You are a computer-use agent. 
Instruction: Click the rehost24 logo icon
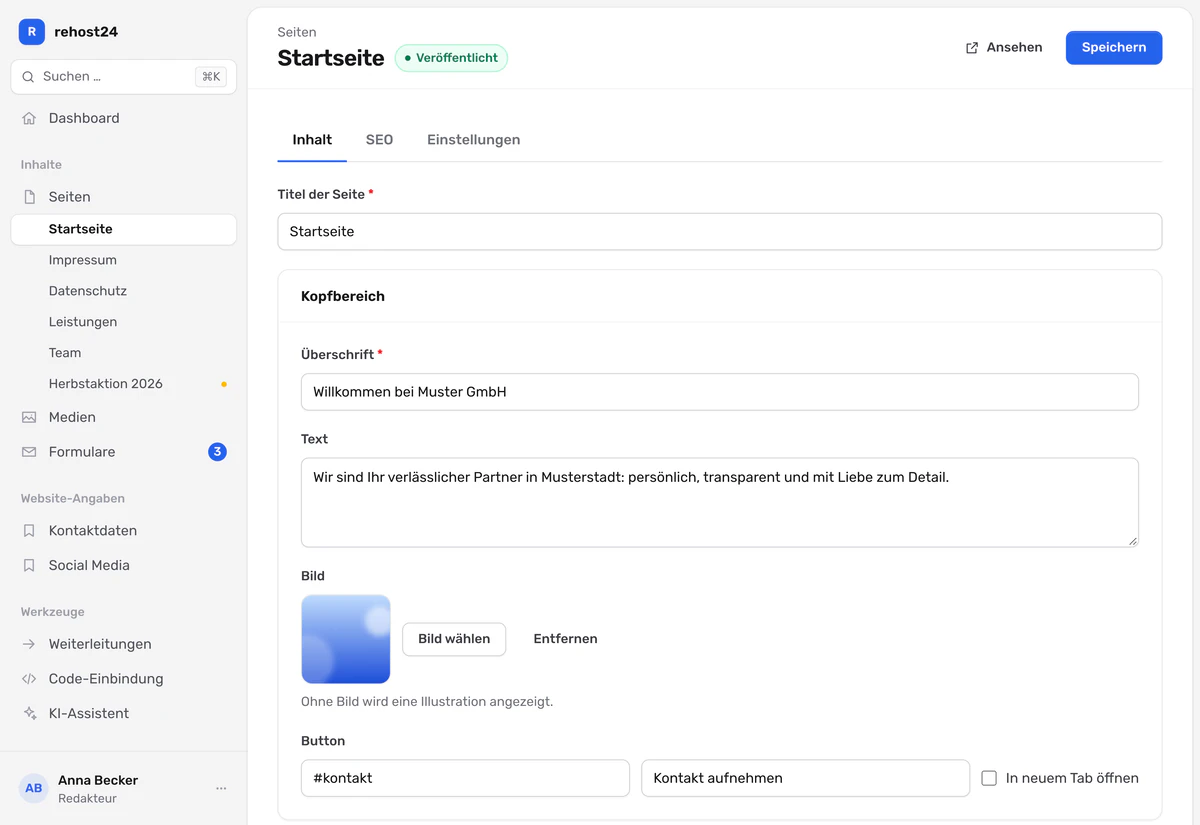pos(32,32)
